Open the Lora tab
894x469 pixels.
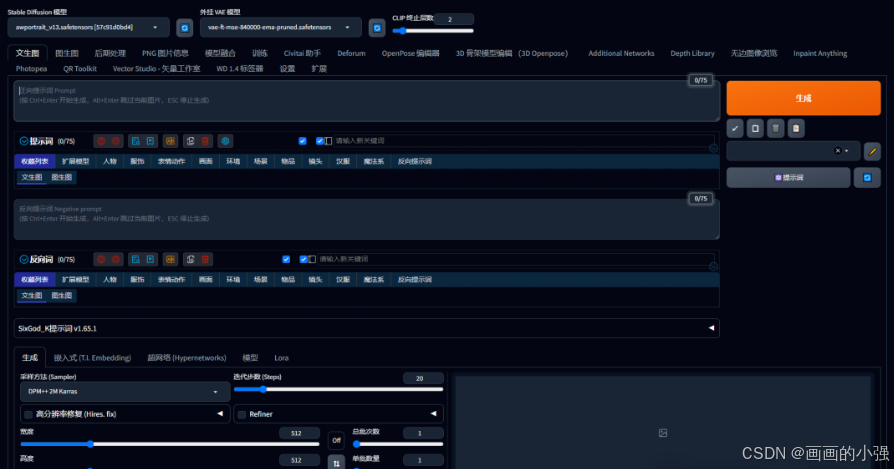tap(281, 358)
